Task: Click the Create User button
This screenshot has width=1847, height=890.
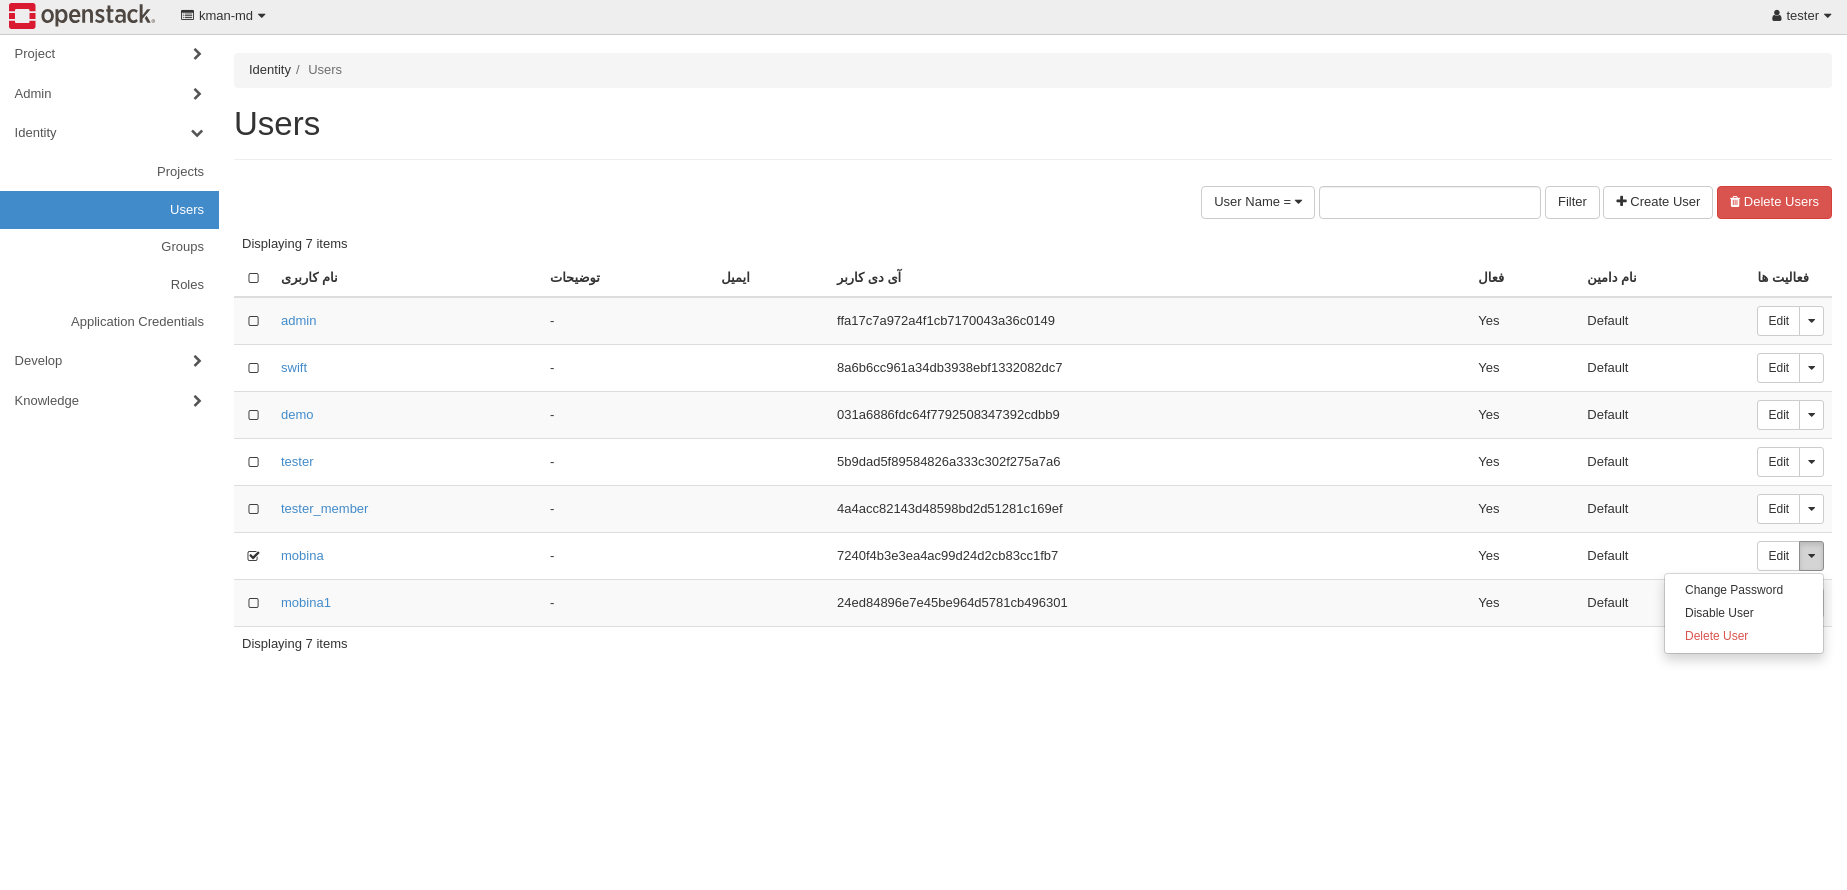Action: [x=1657, y=202]
